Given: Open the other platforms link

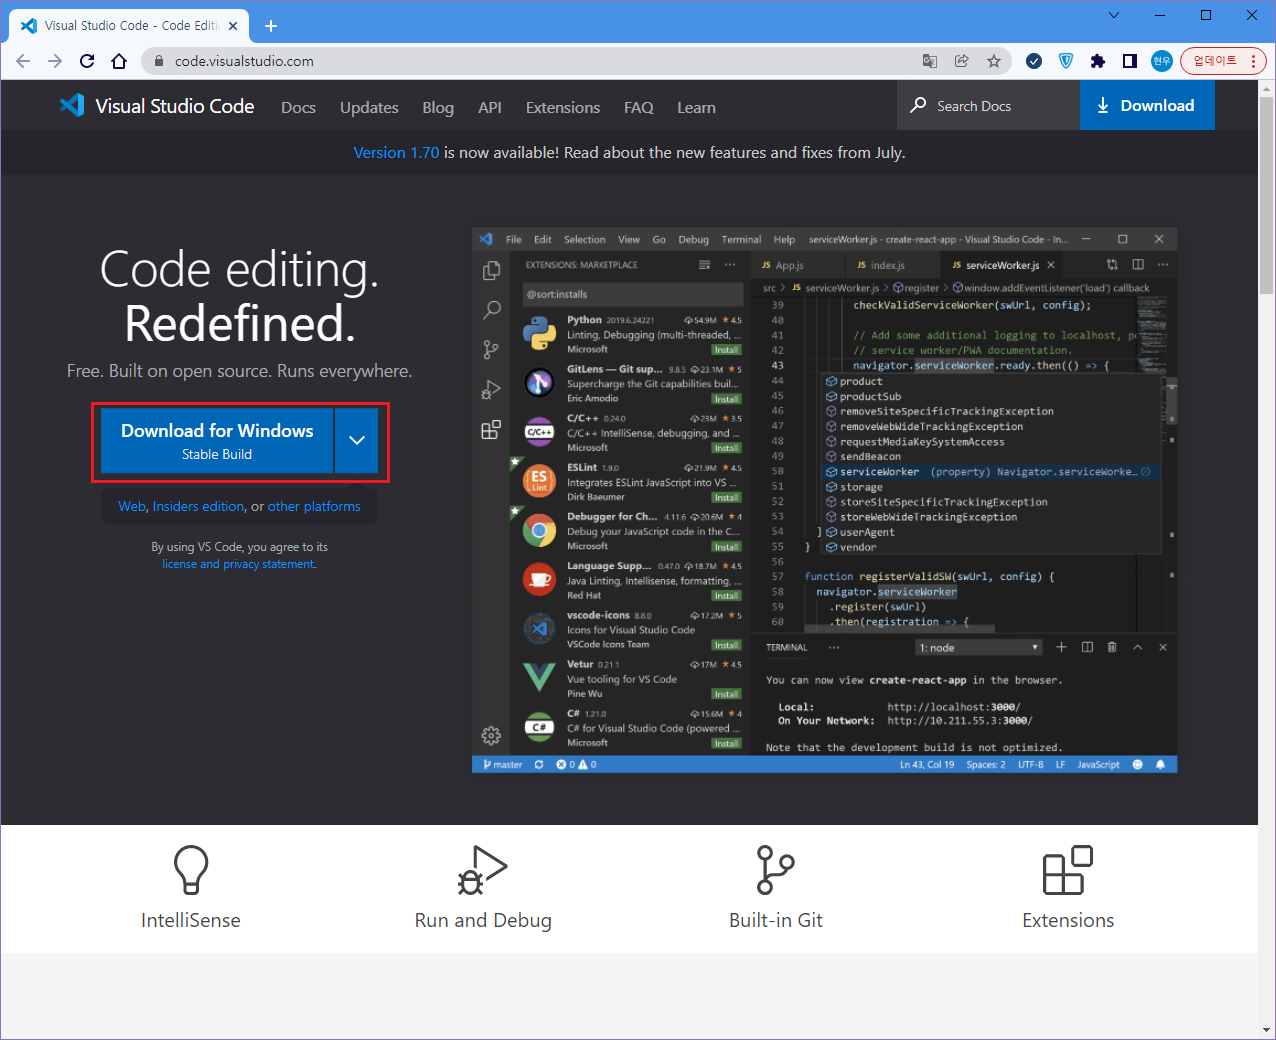Looking at the screenshot, I should [314, 507].
